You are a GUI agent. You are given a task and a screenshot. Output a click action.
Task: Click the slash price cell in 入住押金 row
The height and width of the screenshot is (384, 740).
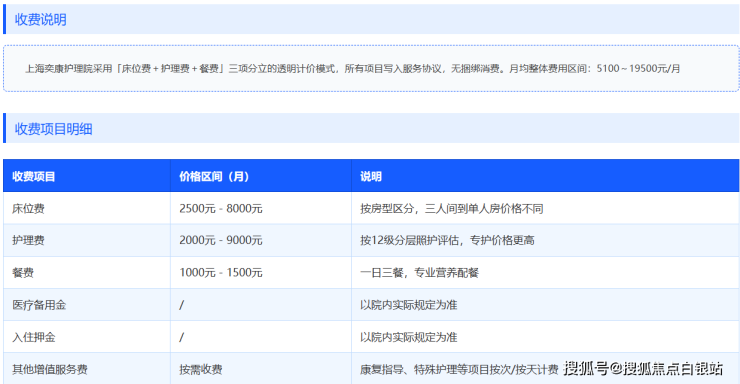pyautogui.click(x=261, y=337)
